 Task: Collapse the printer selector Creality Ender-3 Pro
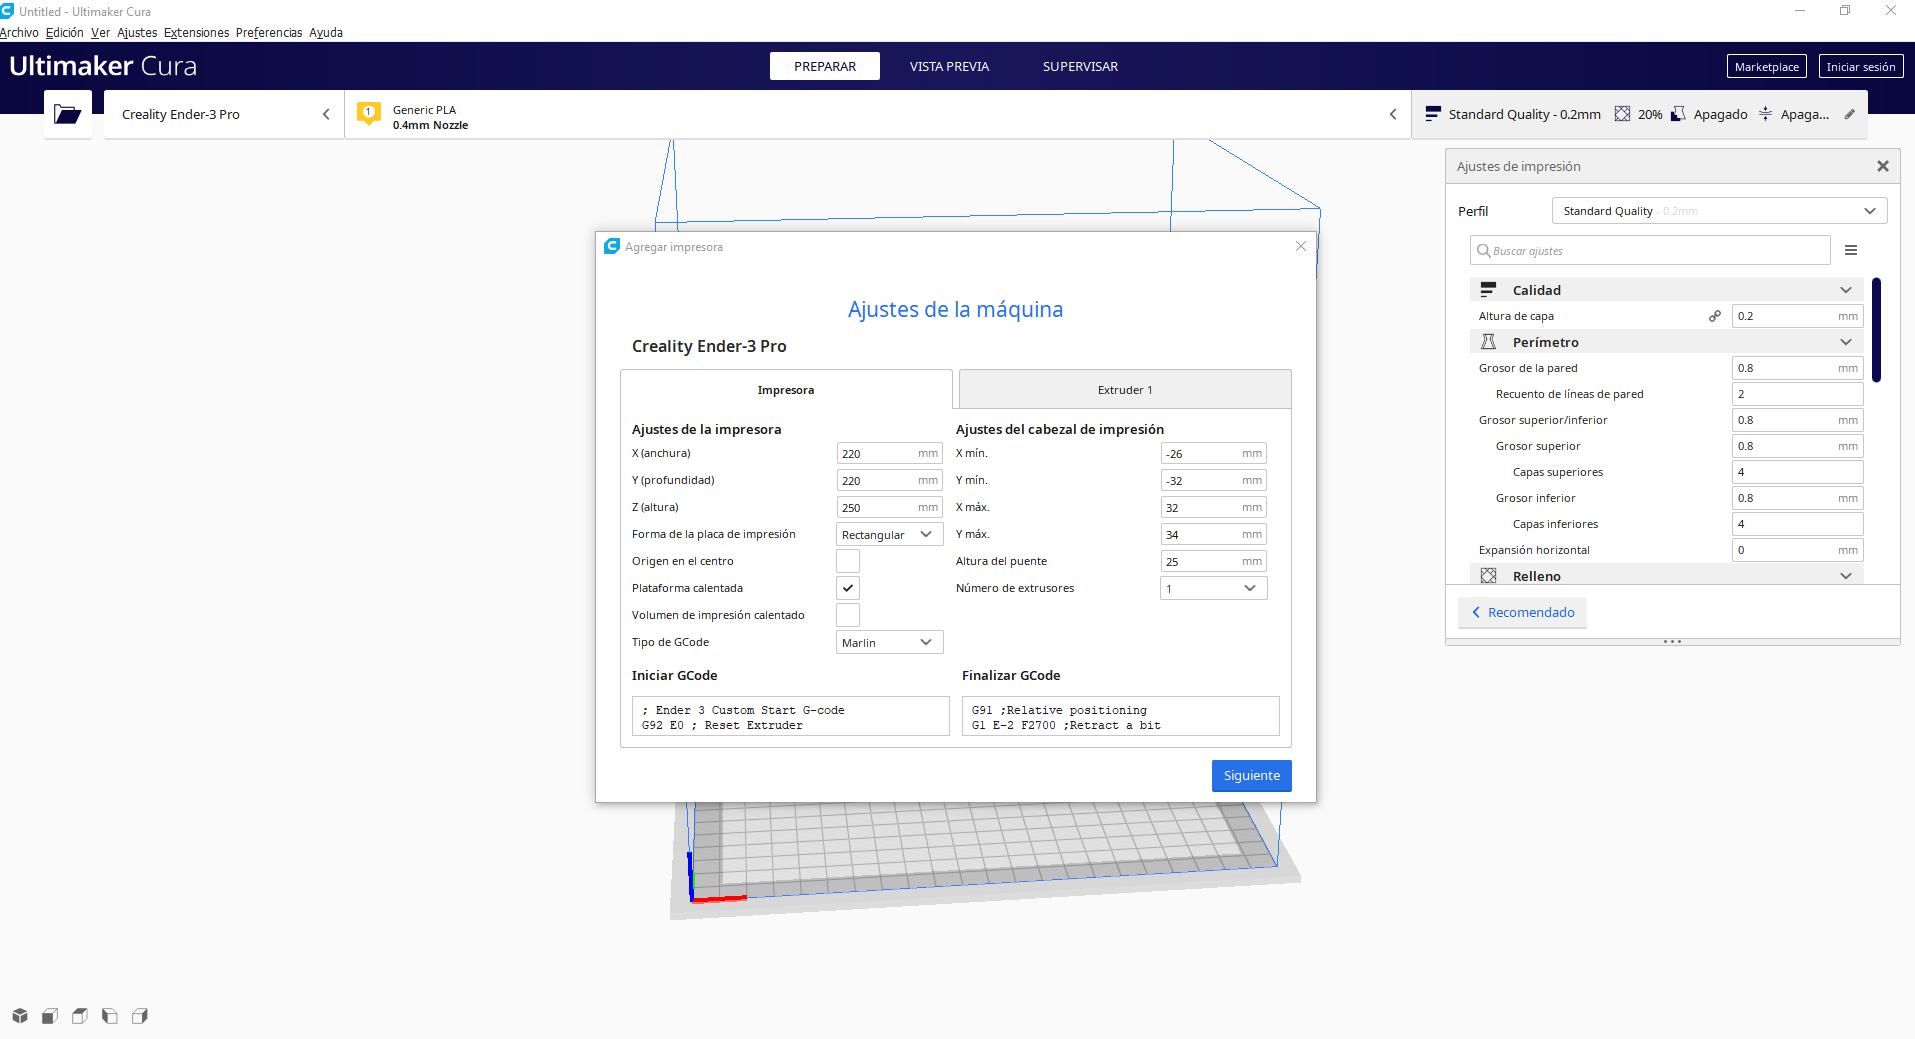(326, 114)
